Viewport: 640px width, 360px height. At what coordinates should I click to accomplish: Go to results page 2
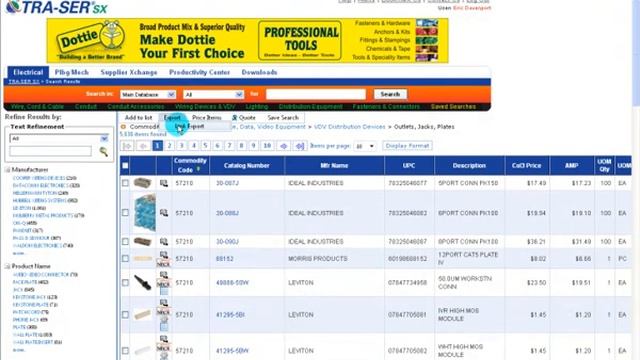[x=169, y=146]
